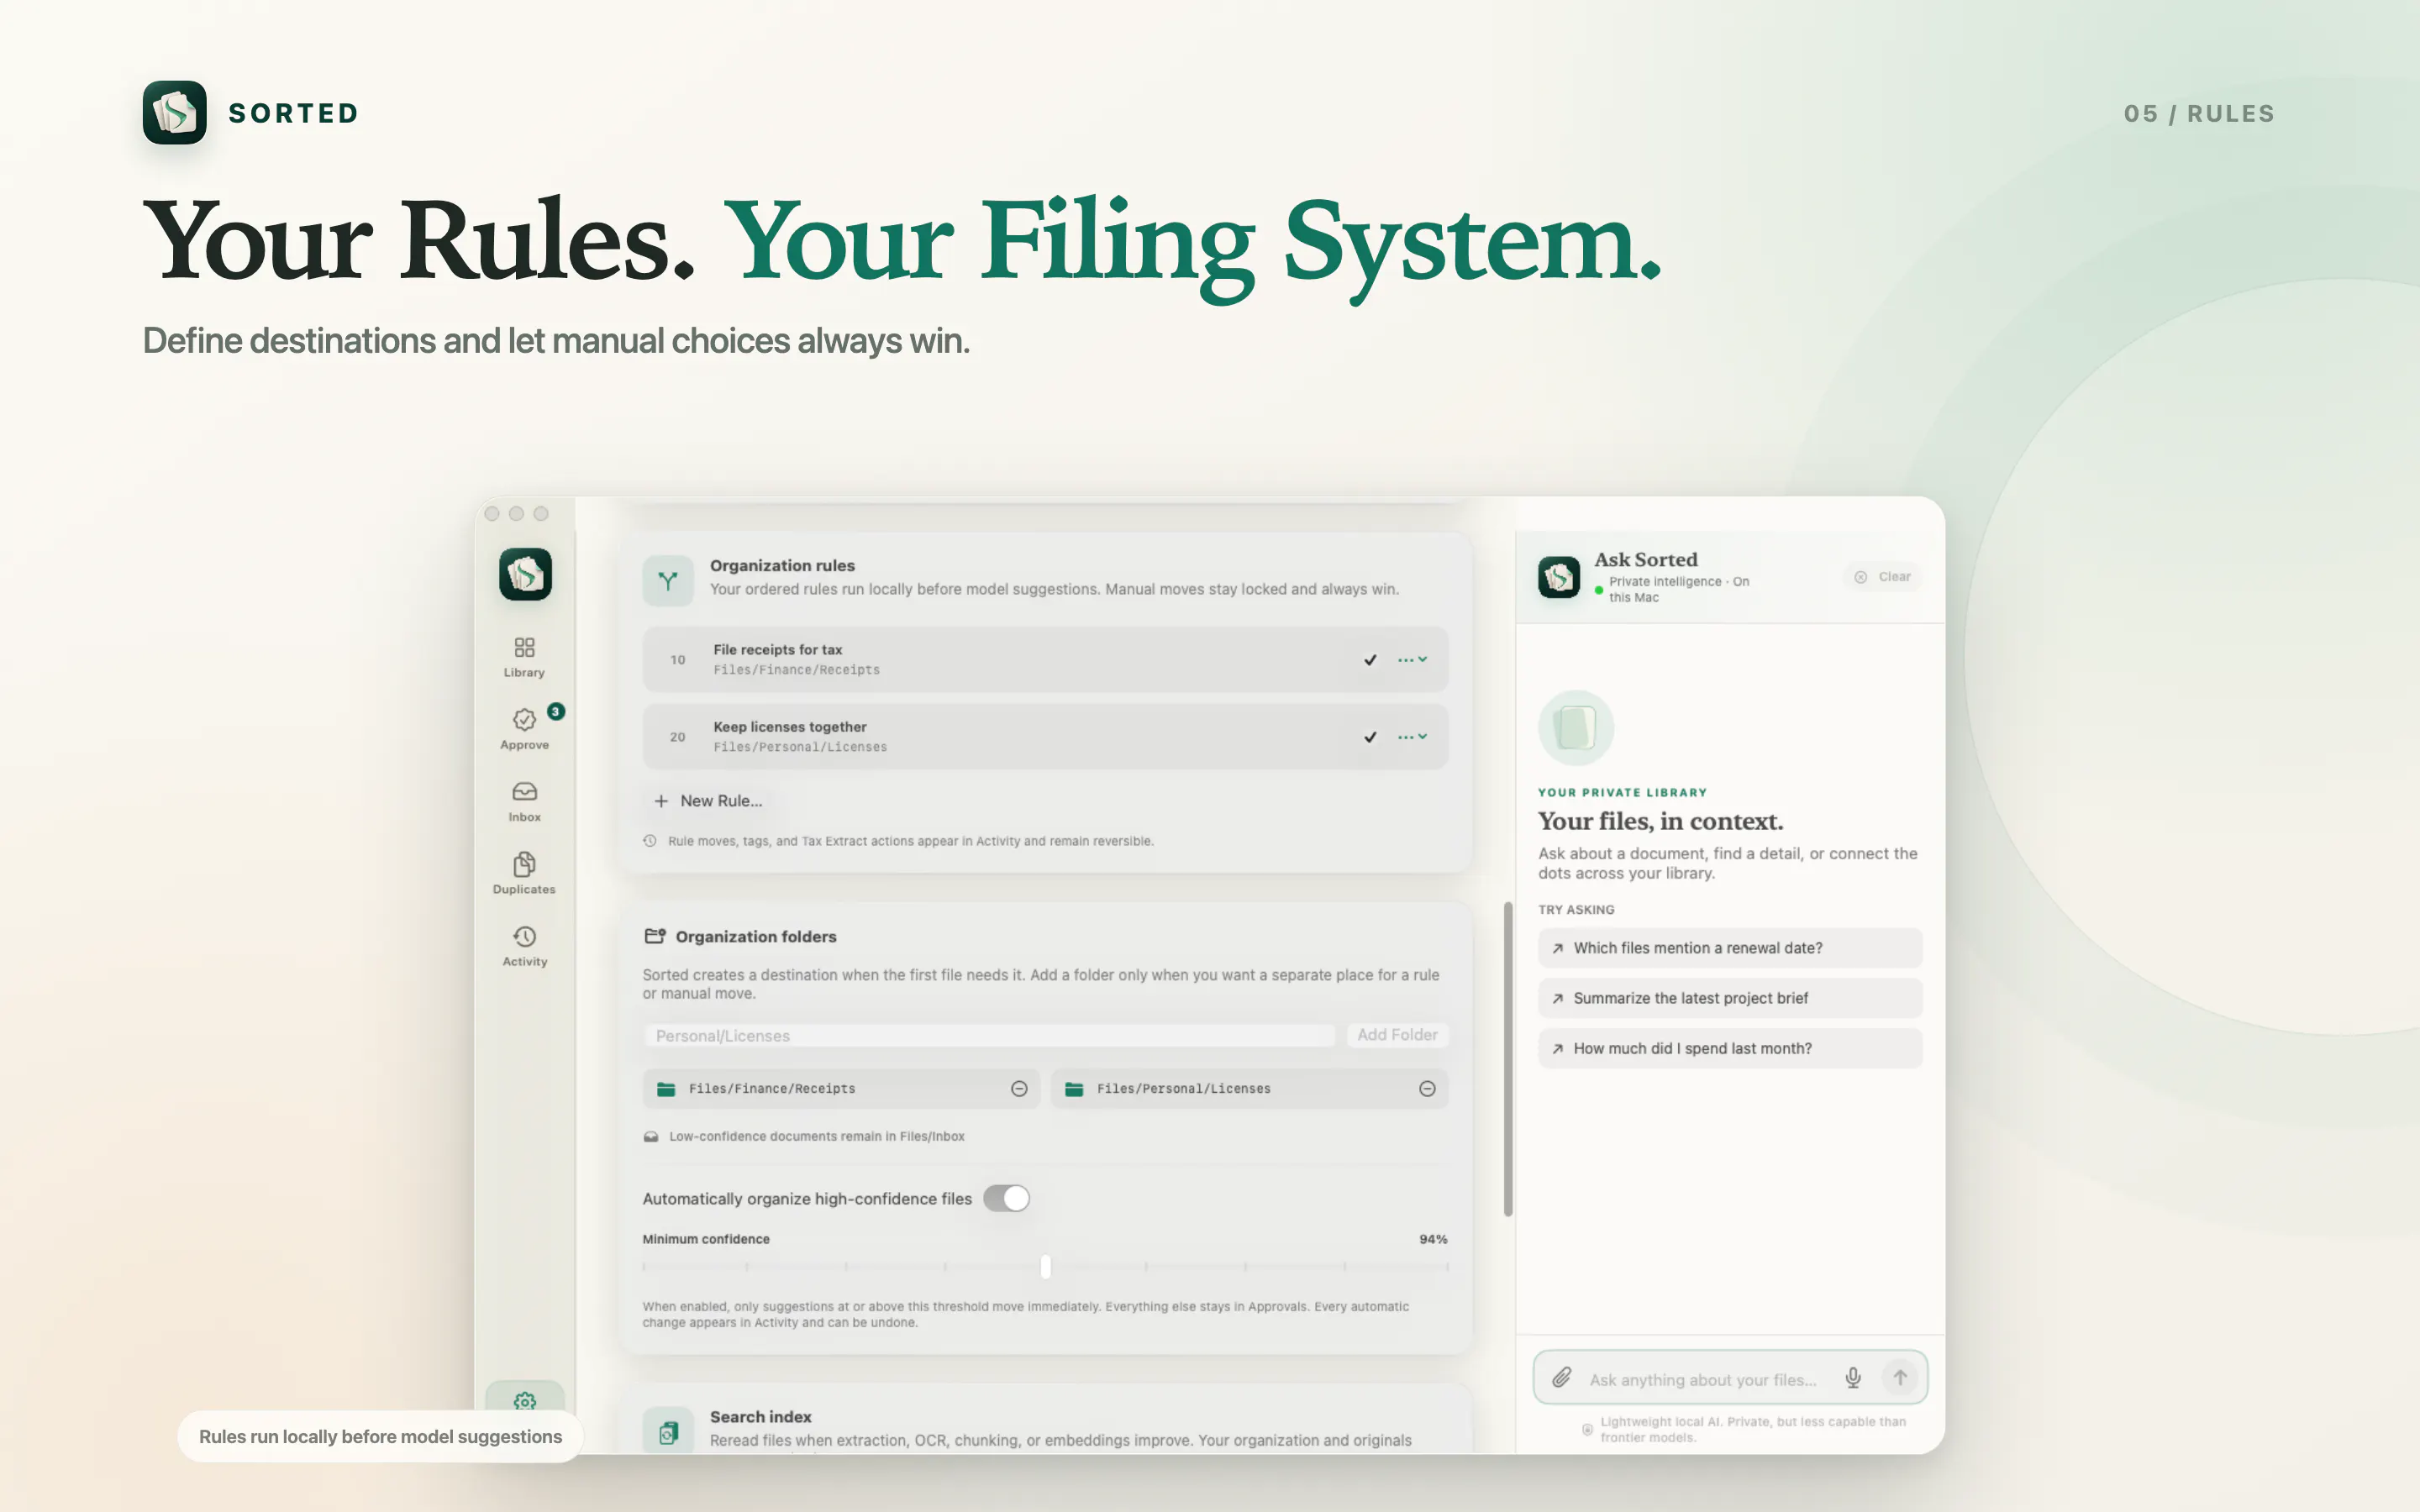Viewport: 2420px width, 1512px height.
Task: Click the 94% confidence value
Action: [x=1433, y=1239]
